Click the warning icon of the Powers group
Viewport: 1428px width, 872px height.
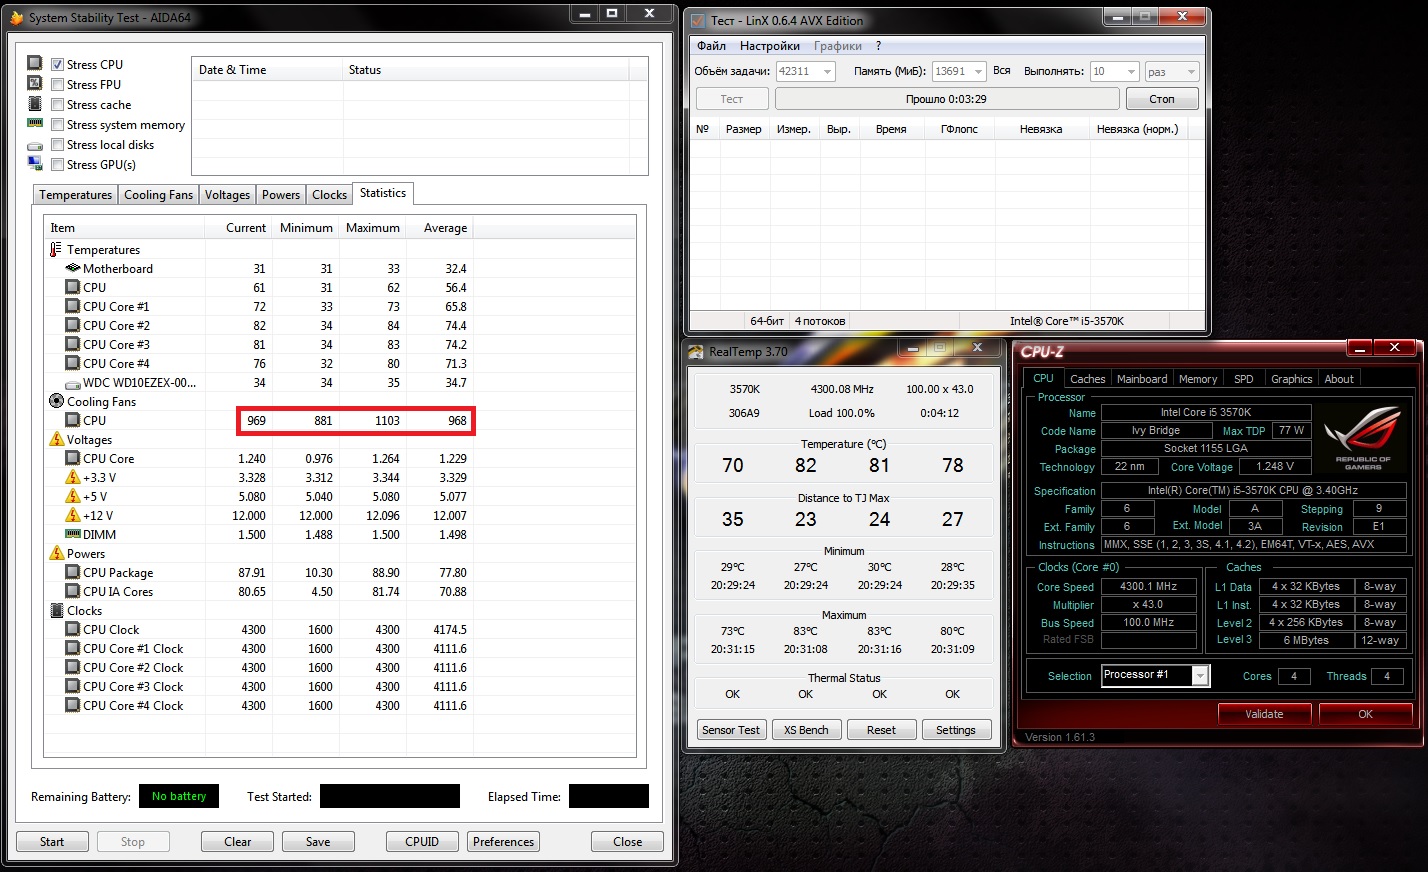pos(57,553)
